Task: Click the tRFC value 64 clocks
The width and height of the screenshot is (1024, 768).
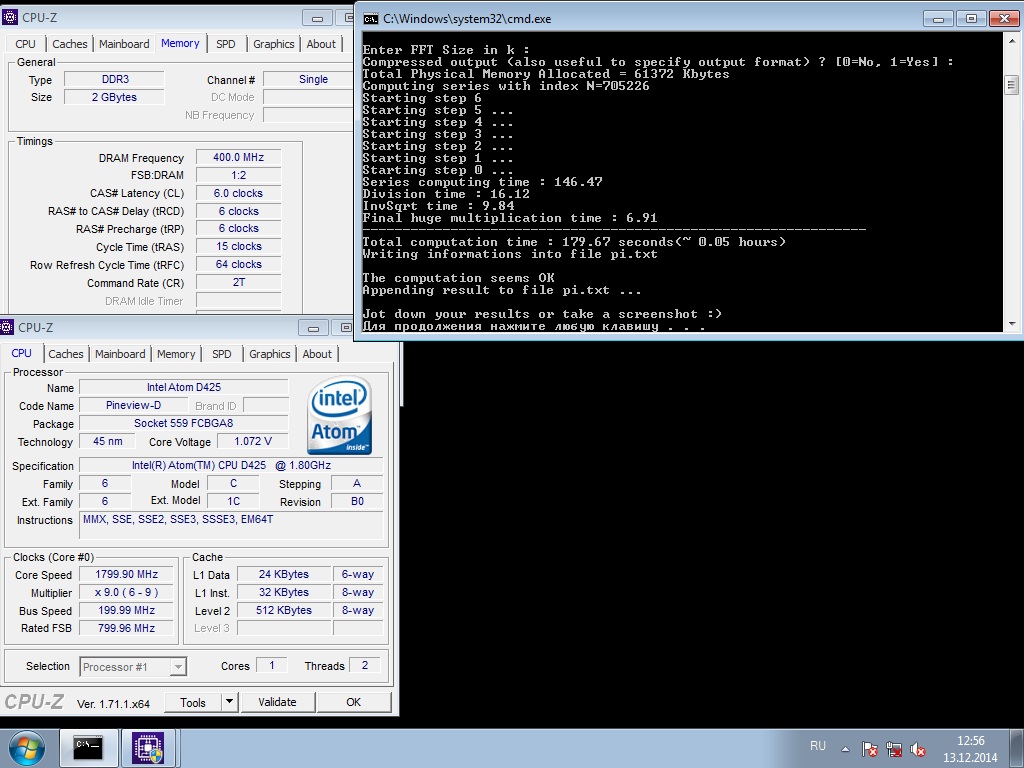Action: [x=238, y=264]
